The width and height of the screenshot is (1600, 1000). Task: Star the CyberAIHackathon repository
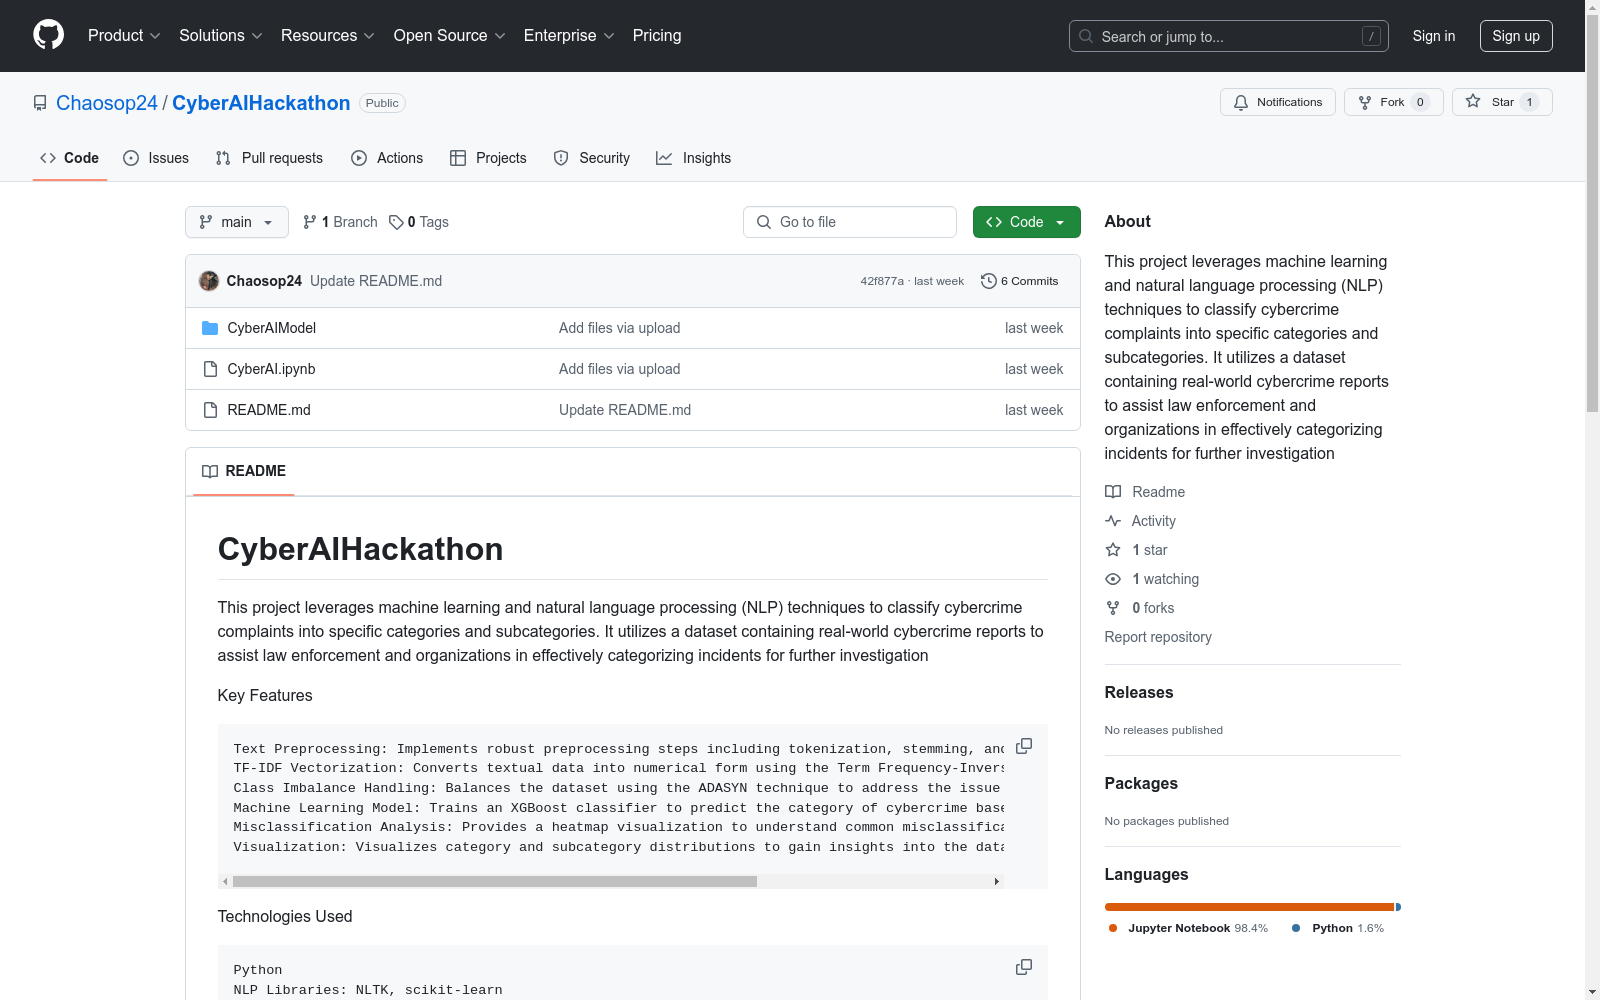1502,102
